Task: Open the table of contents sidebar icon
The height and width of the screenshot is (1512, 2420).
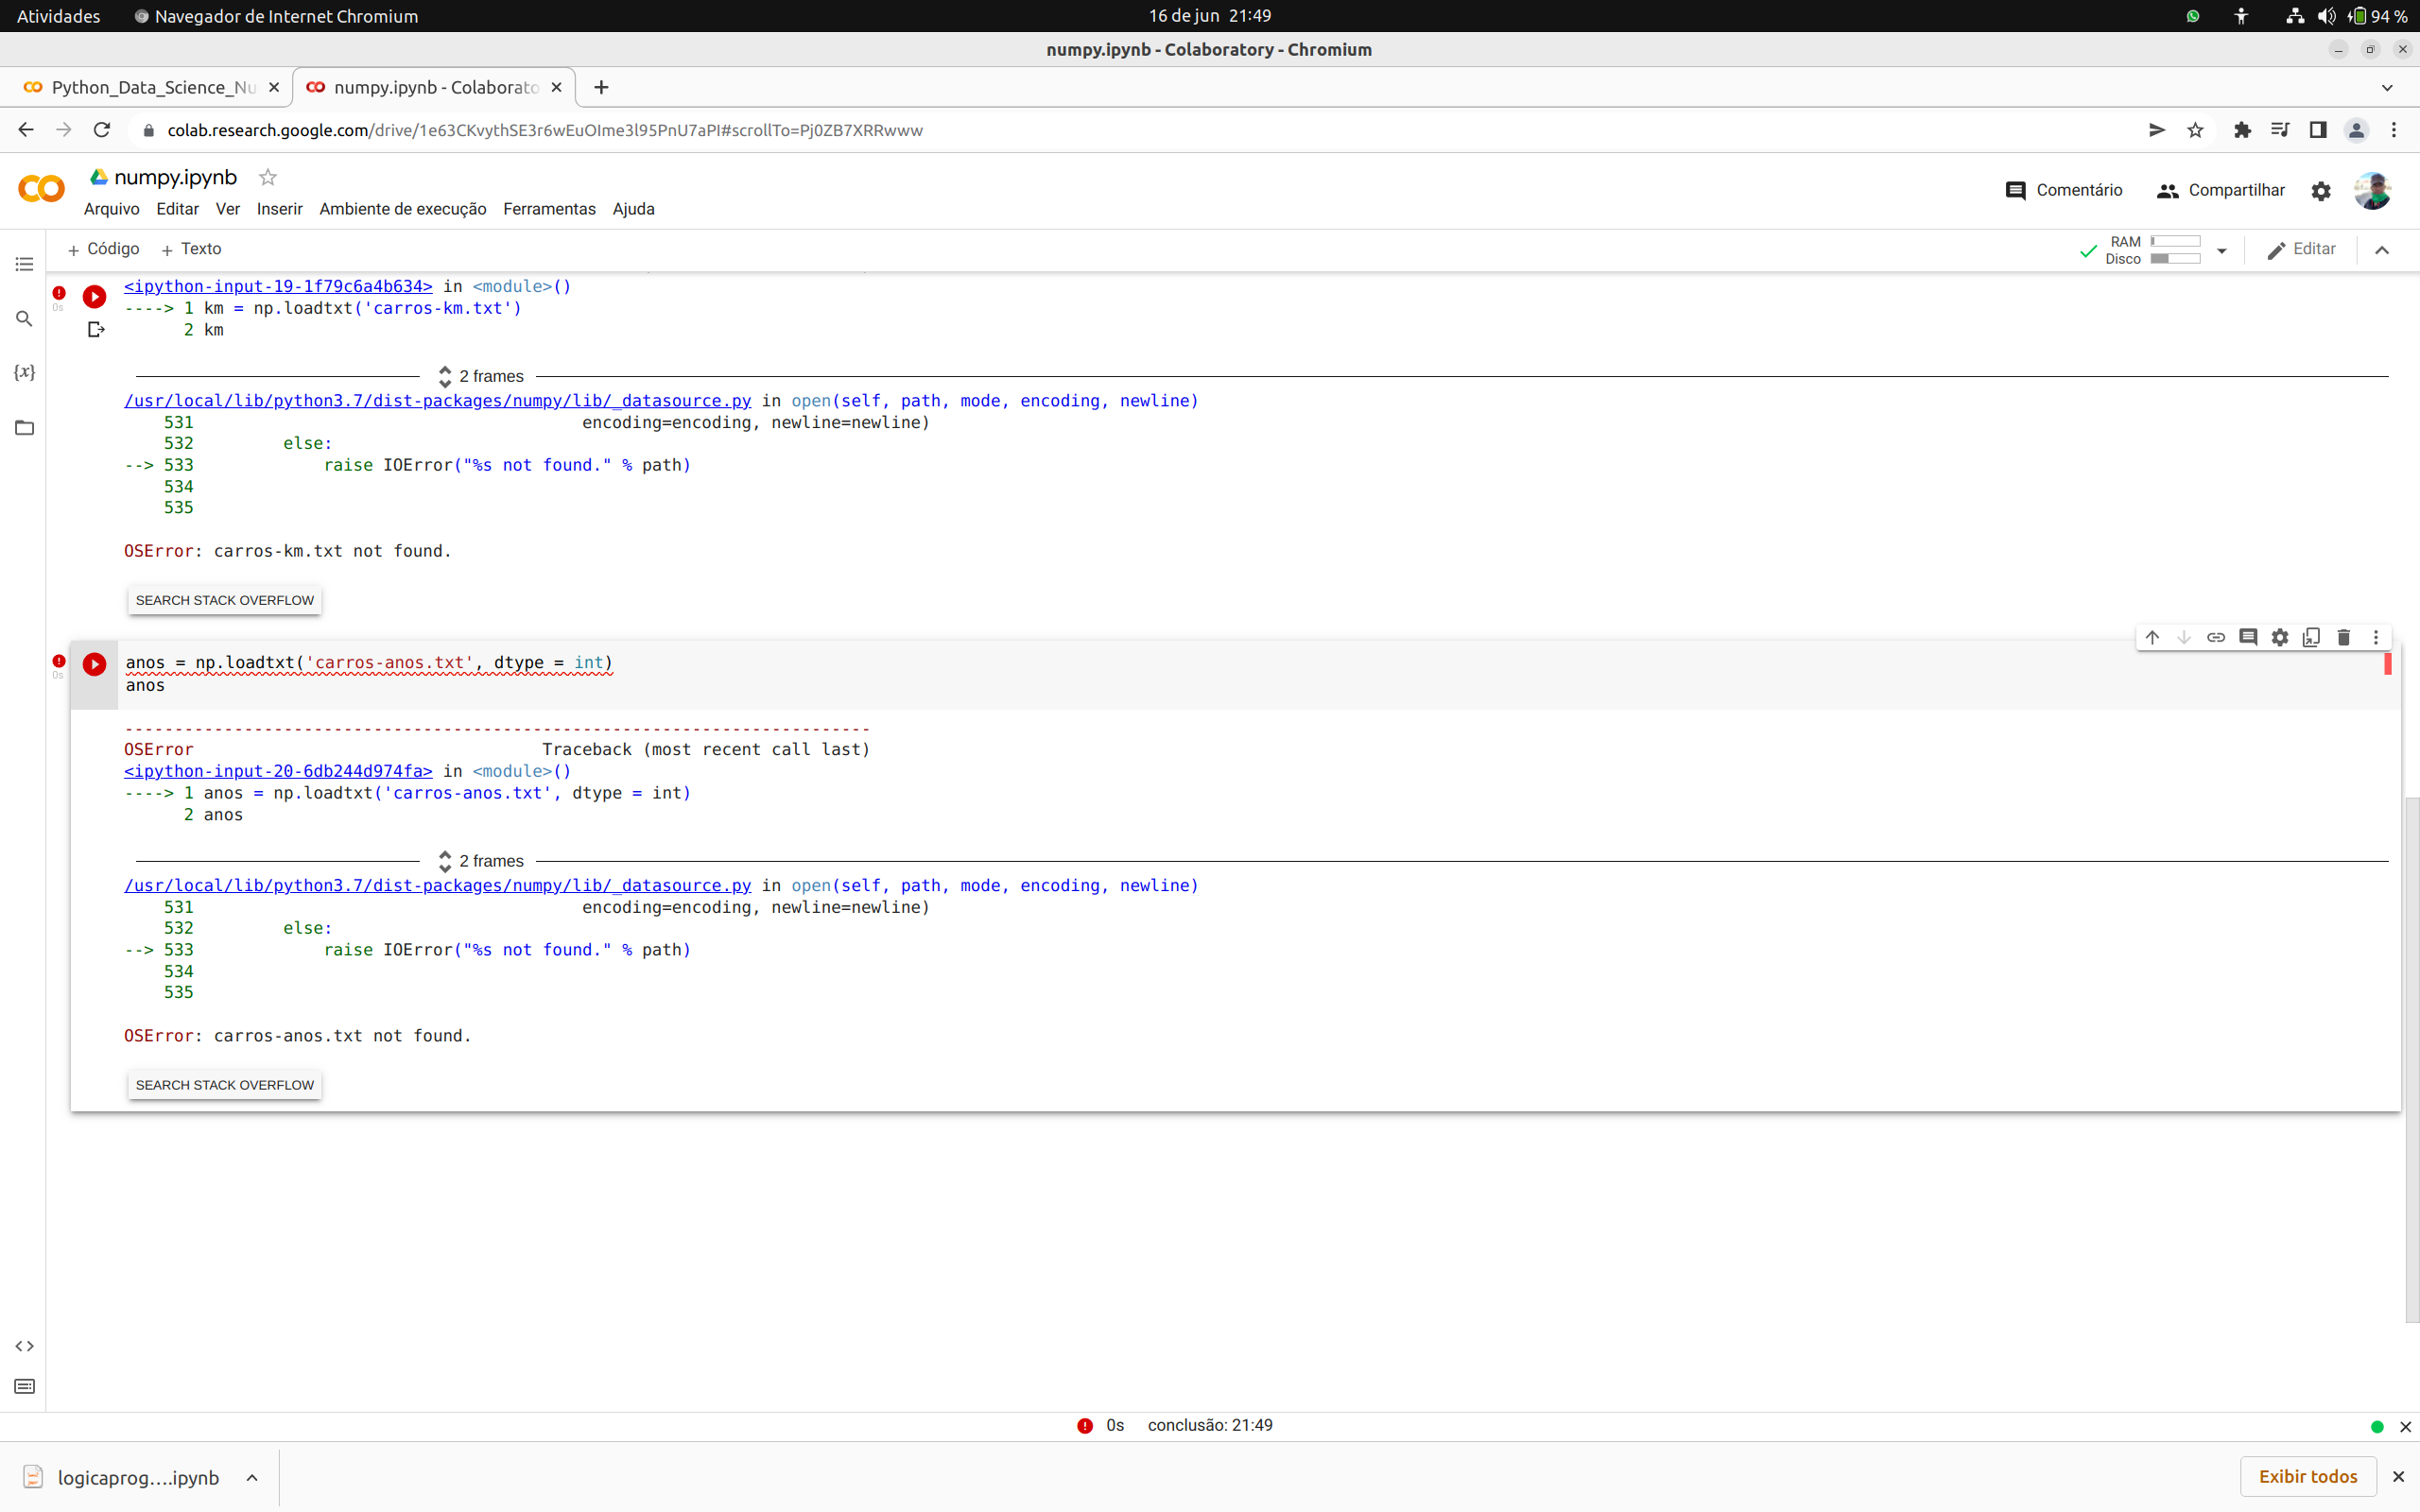Action: coord(24,264)
